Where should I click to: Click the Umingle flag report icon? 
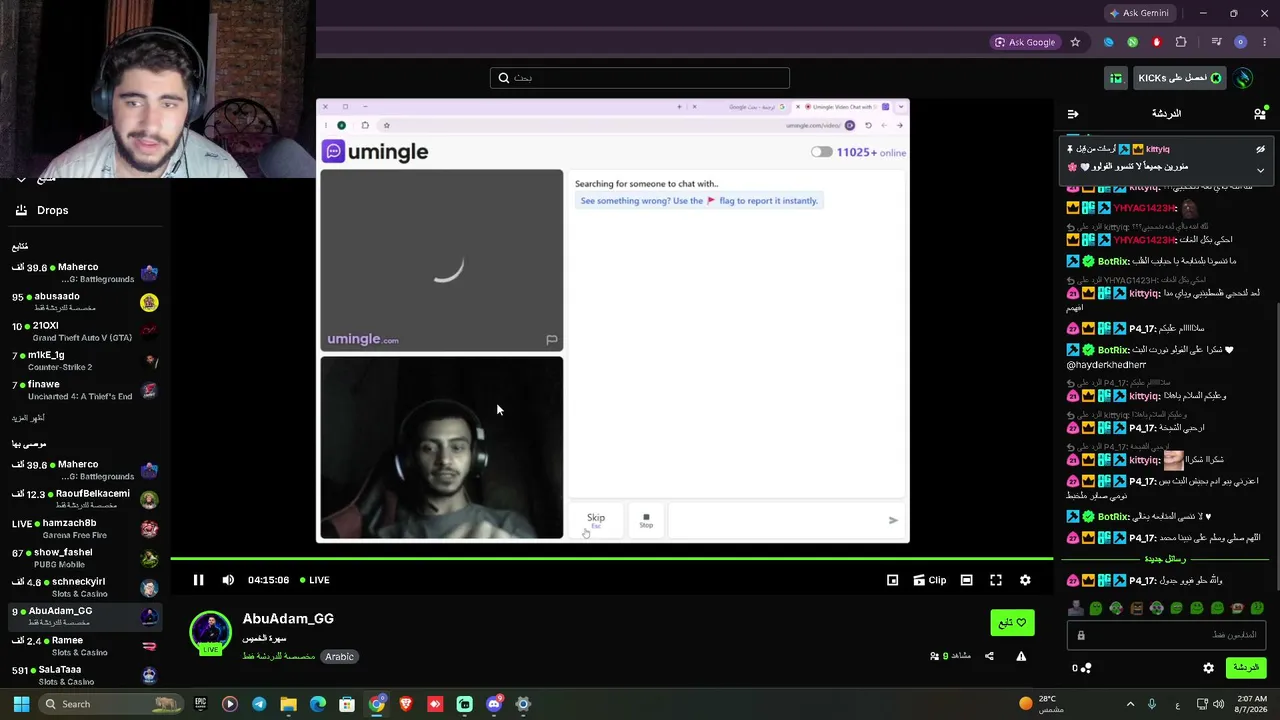click(551, 340)
